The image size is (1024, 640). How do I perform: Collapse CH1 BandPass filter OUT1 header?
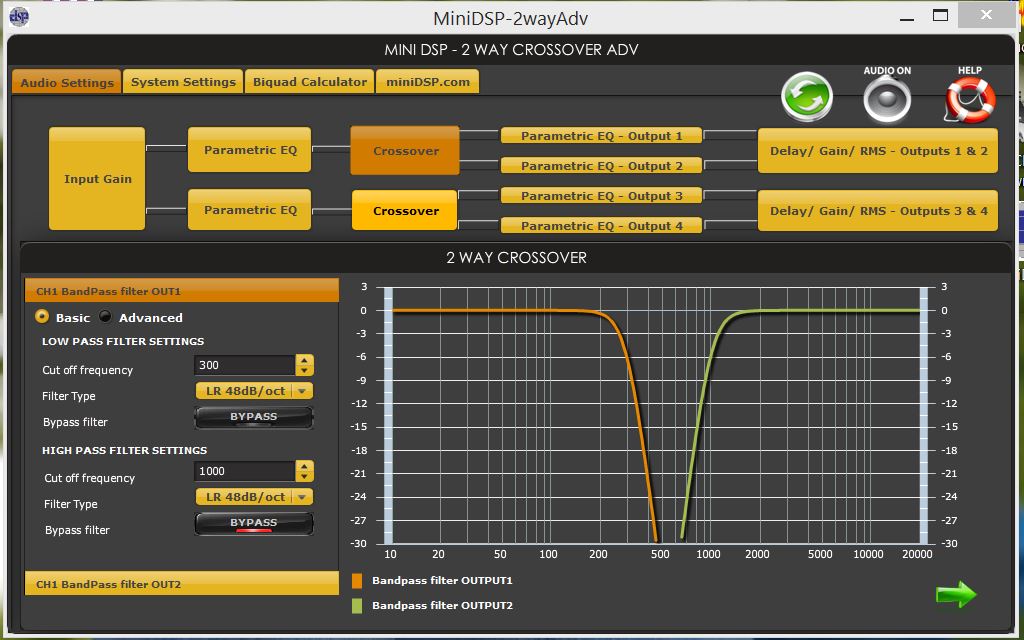182,291
